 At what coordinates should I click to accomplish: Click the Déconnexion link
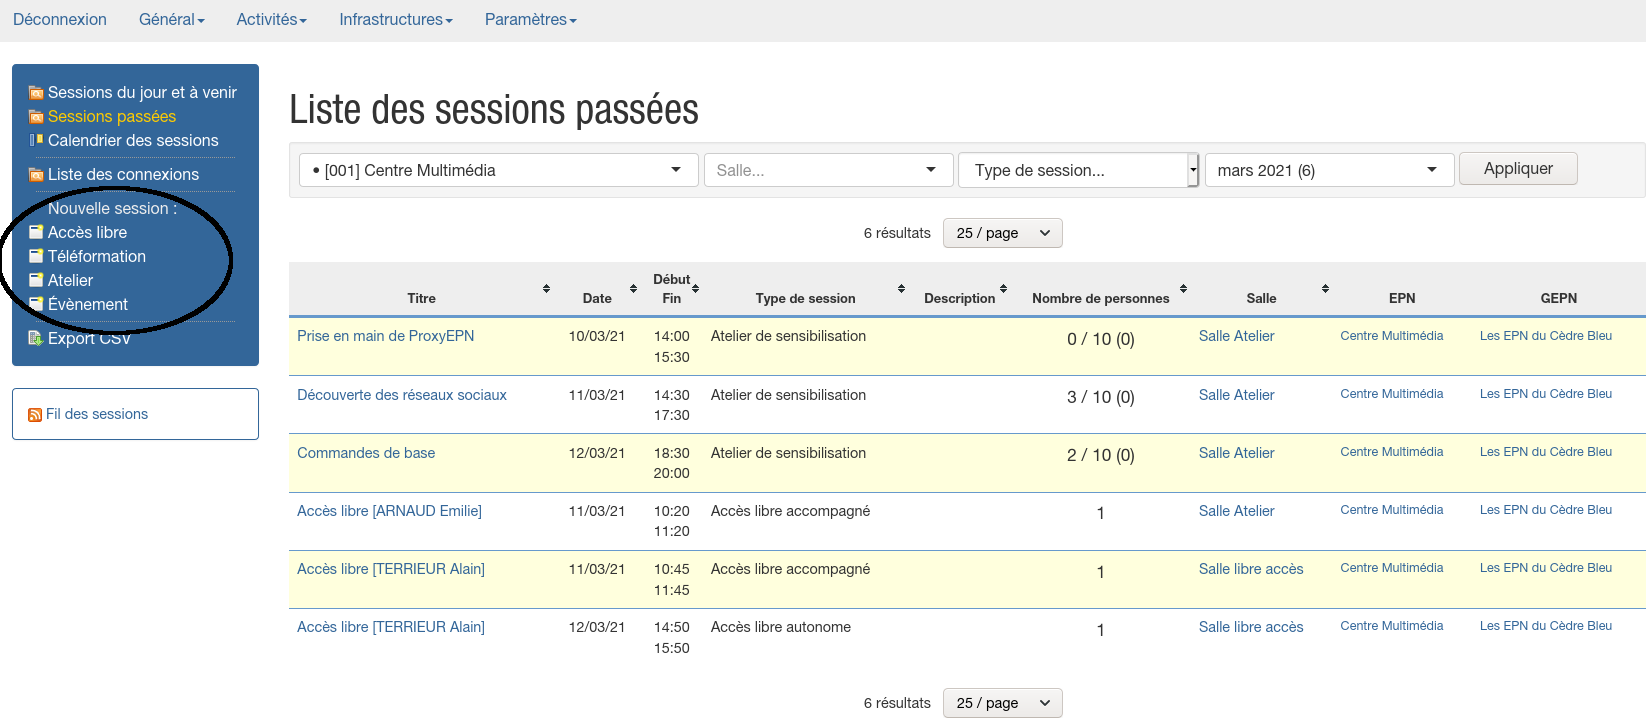pyautogui.click(x=60, y=20)
